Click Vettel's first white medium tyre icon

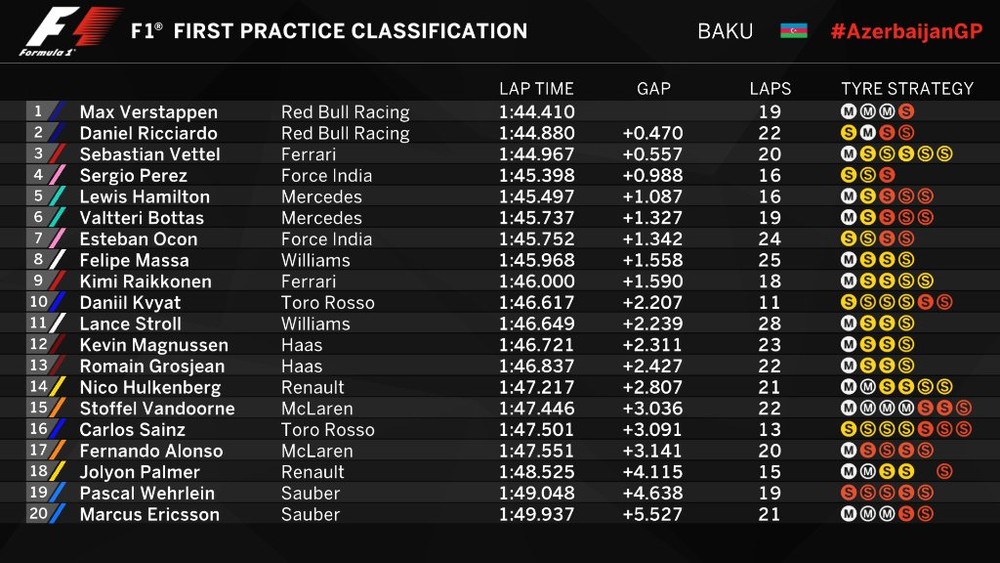click(849, 154)
